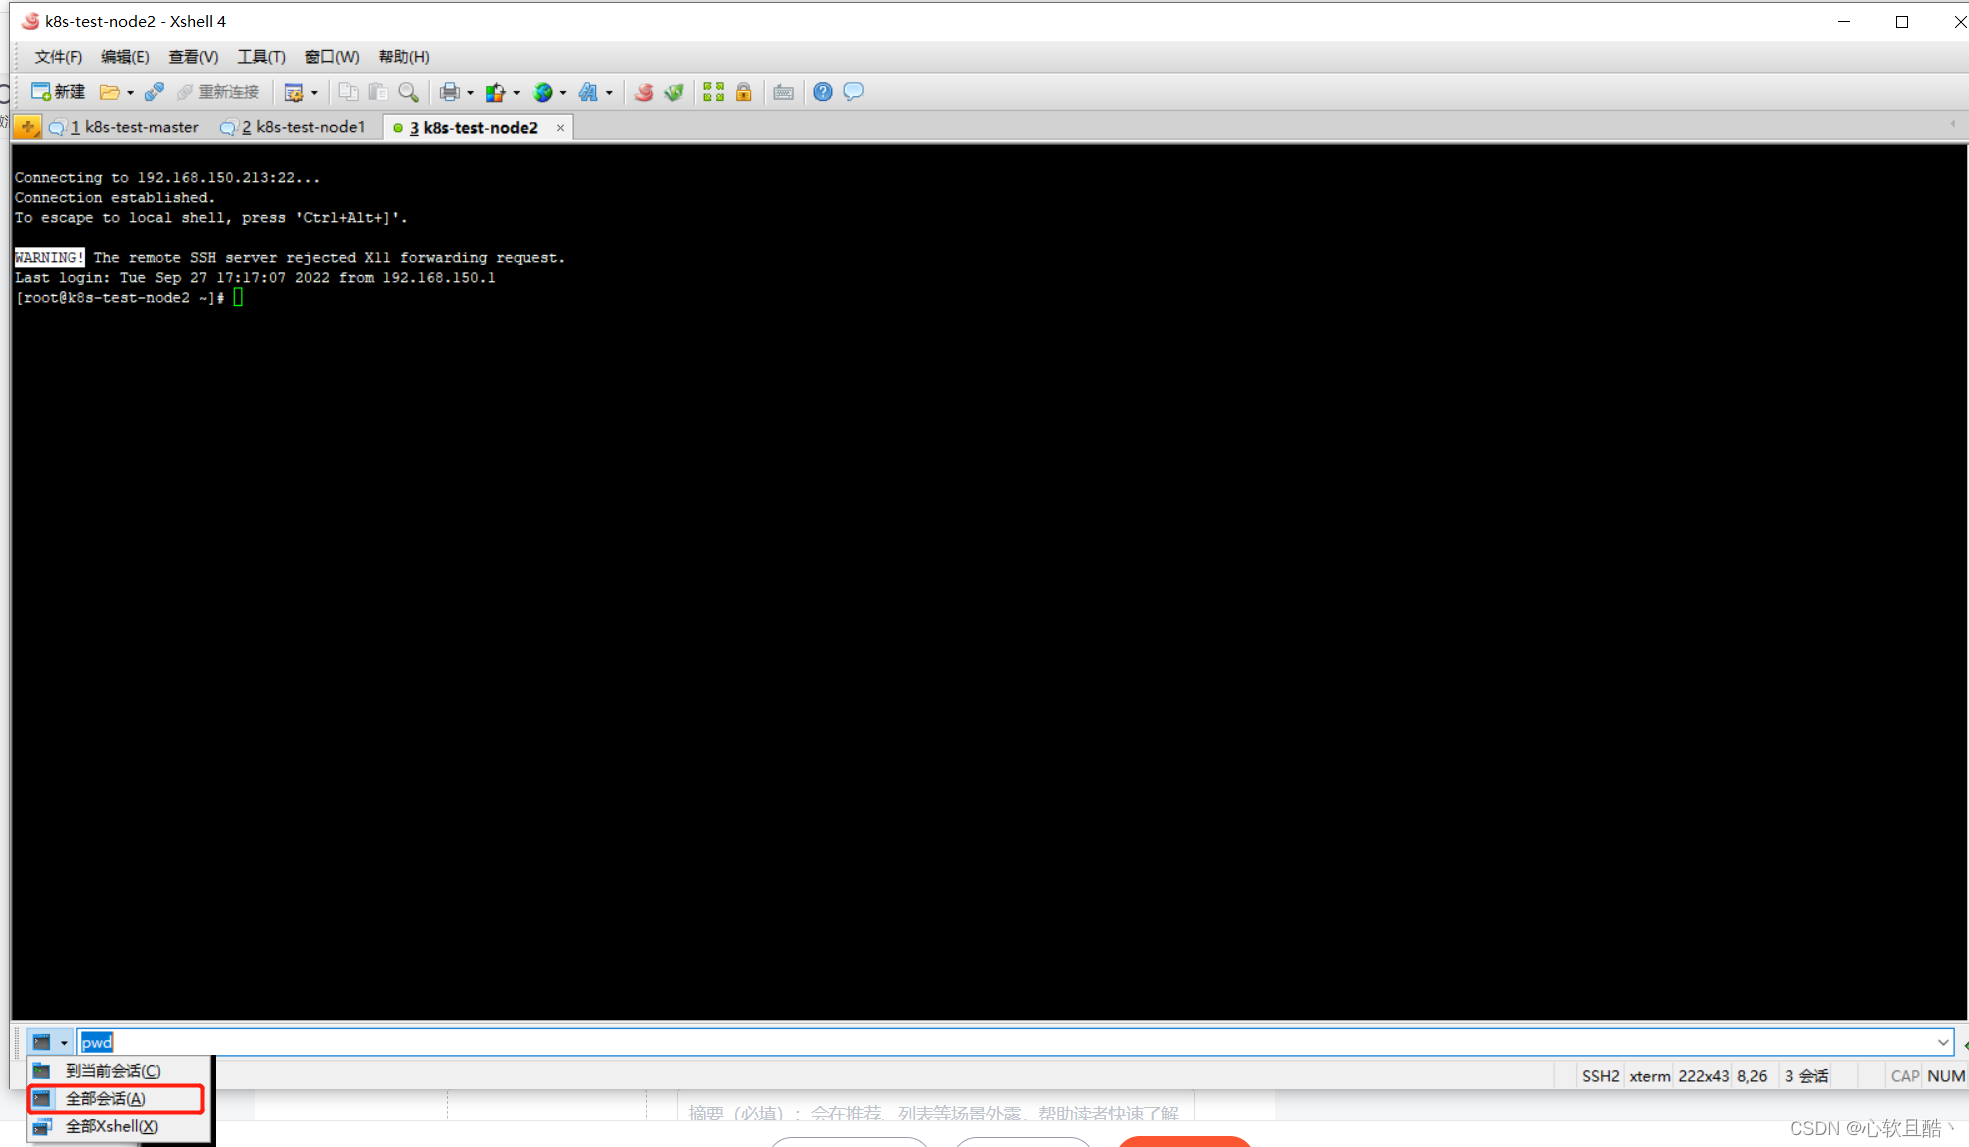Open the 工具(T) menu
This screenshot has width=1969, height=1147.
261,57
